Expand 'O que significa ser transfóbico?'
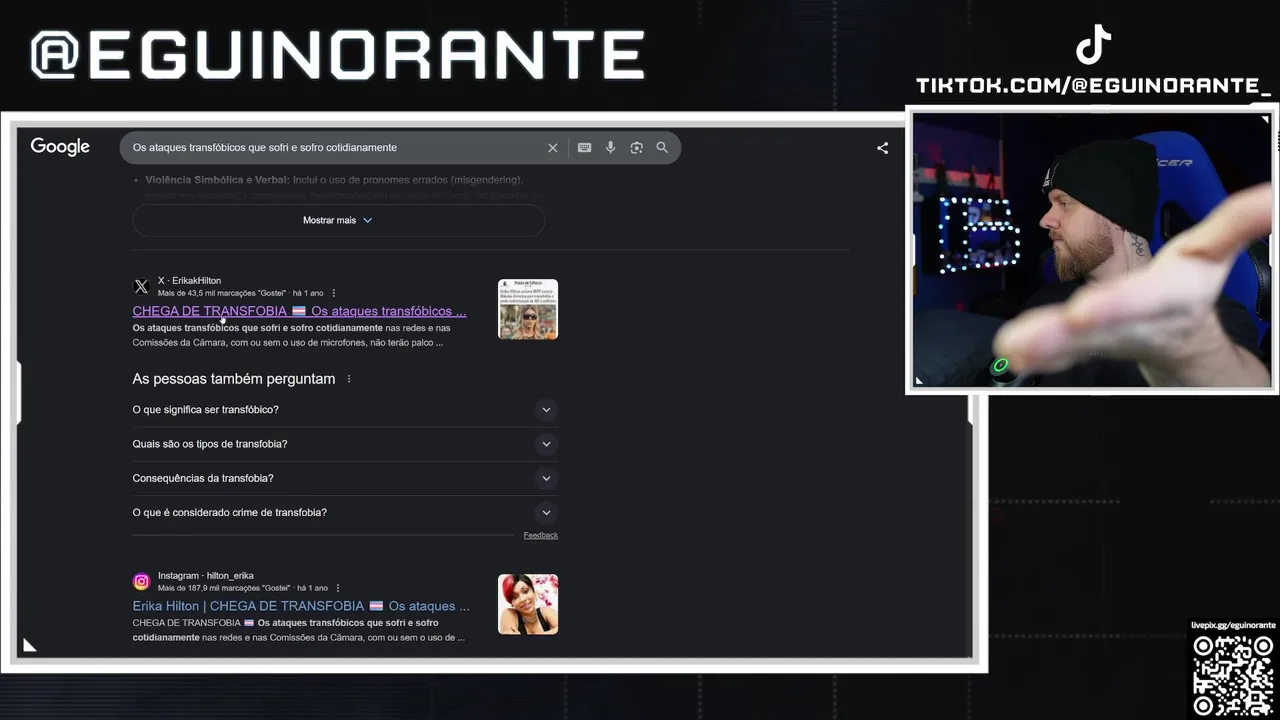Viewport: 1280px width, 720px height. (345, 410)
